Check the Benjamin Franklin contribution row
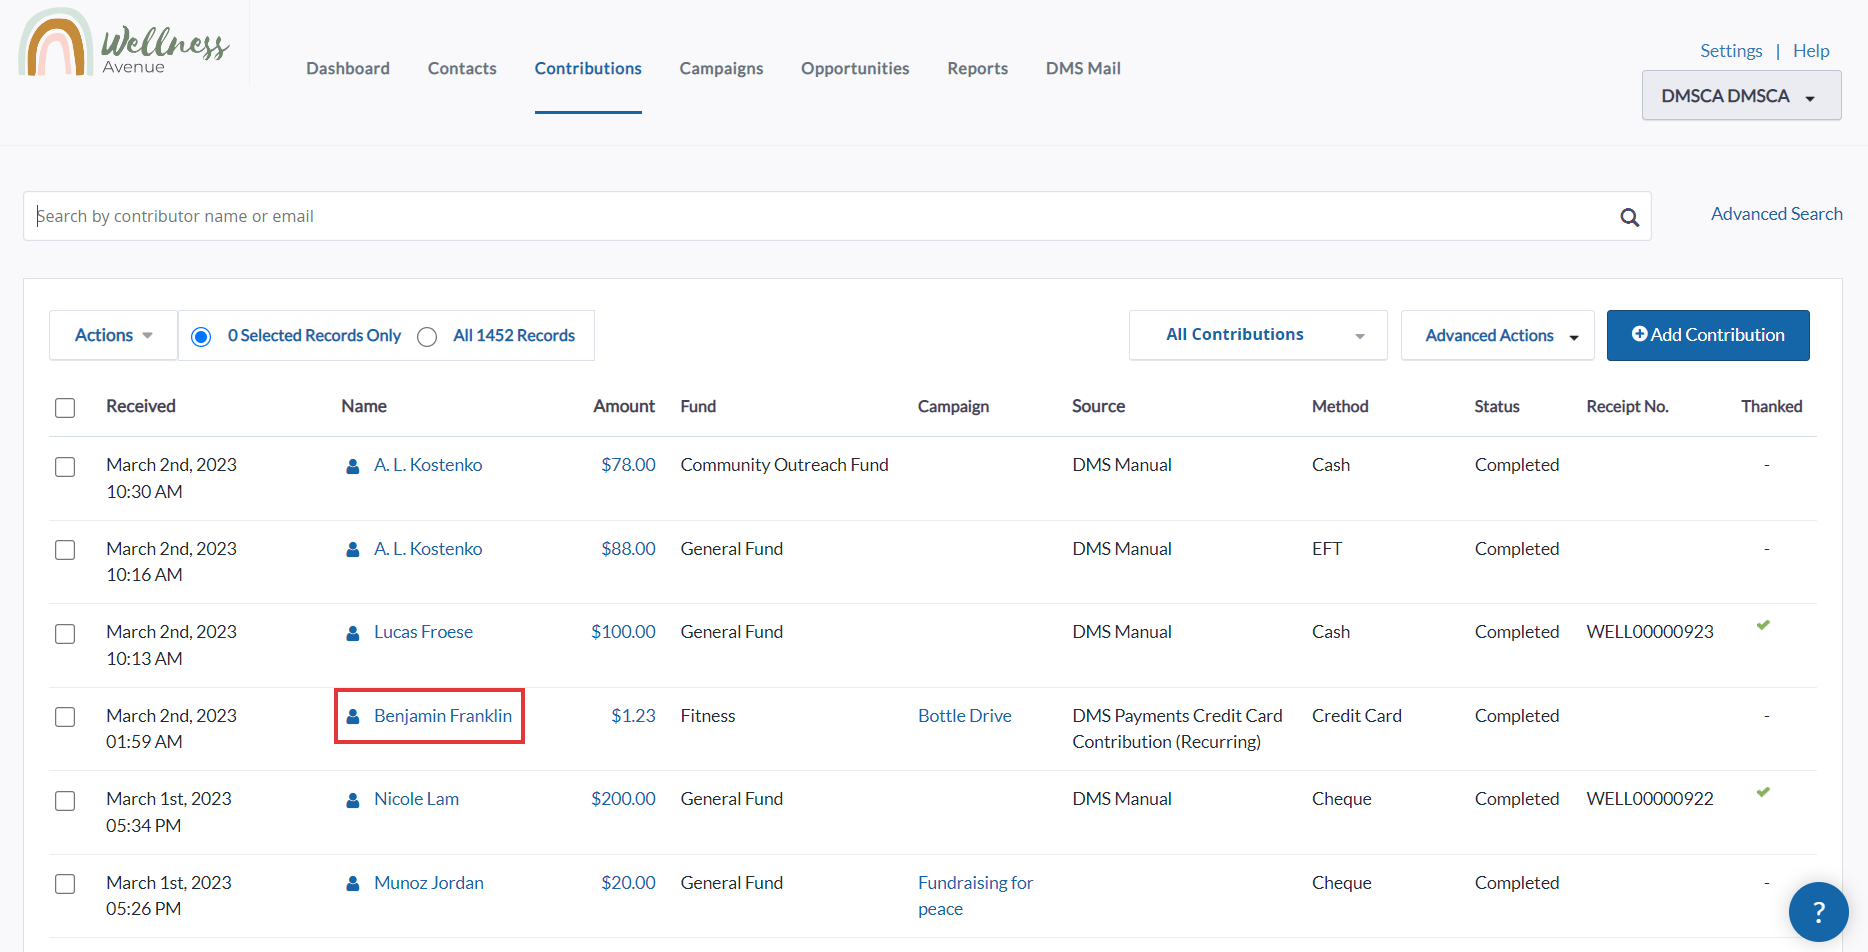Image resolution: width=1868 pixels, height=952 pixels. pyautogui.click(x=65, y=717)
